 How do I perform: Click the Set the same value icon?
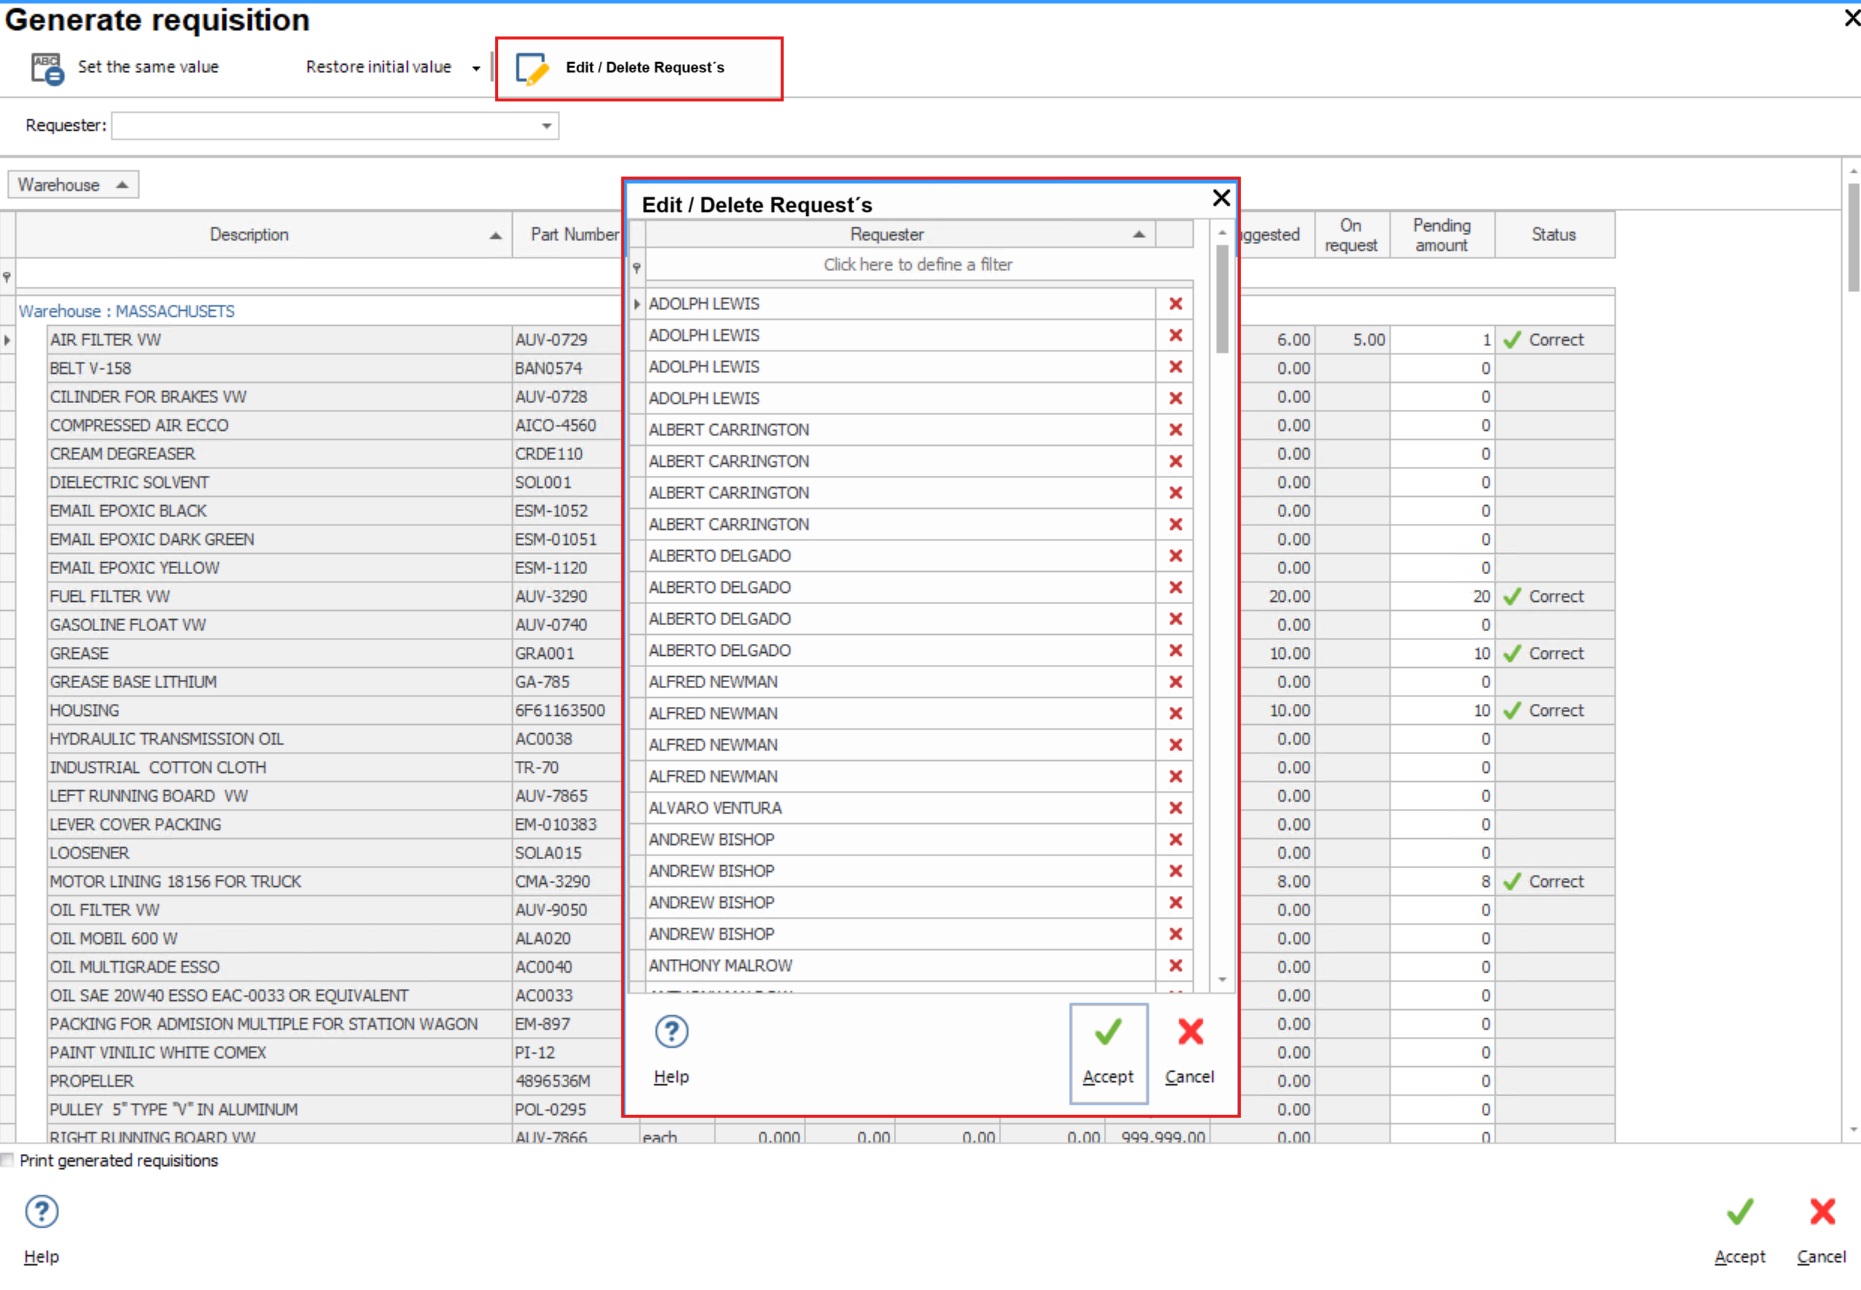click(x=47, y=68)
